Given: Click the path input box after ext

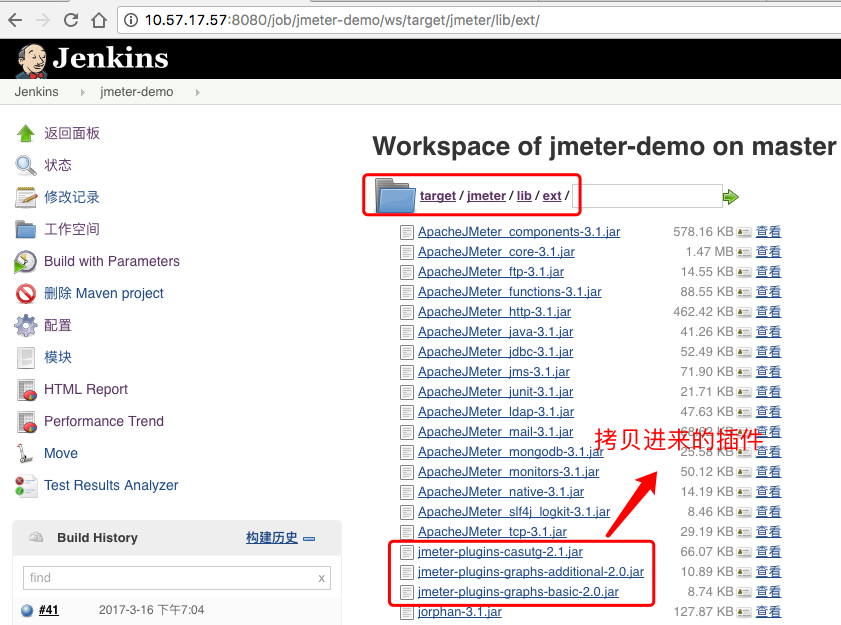Looking at the screenshot, I should (x=647, y=196).
